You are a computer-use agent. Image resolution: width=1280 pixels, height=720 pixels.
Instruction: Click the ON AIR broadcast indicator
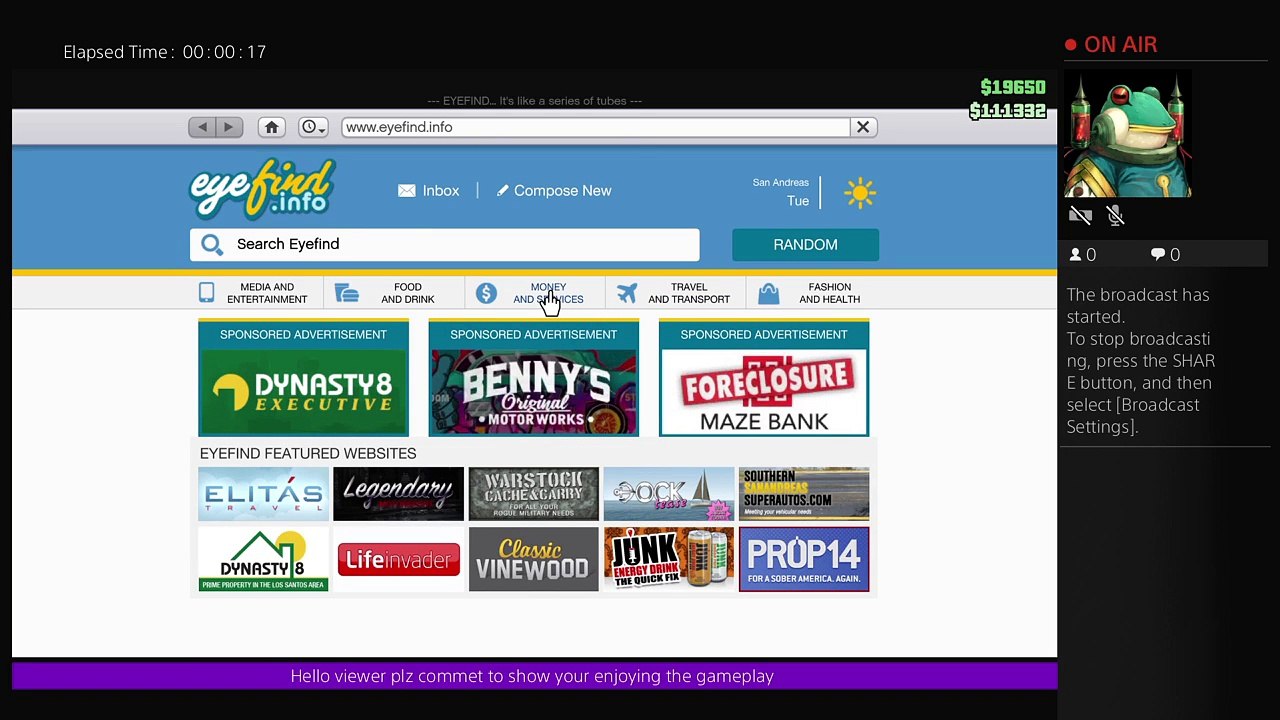[1111, 45]
